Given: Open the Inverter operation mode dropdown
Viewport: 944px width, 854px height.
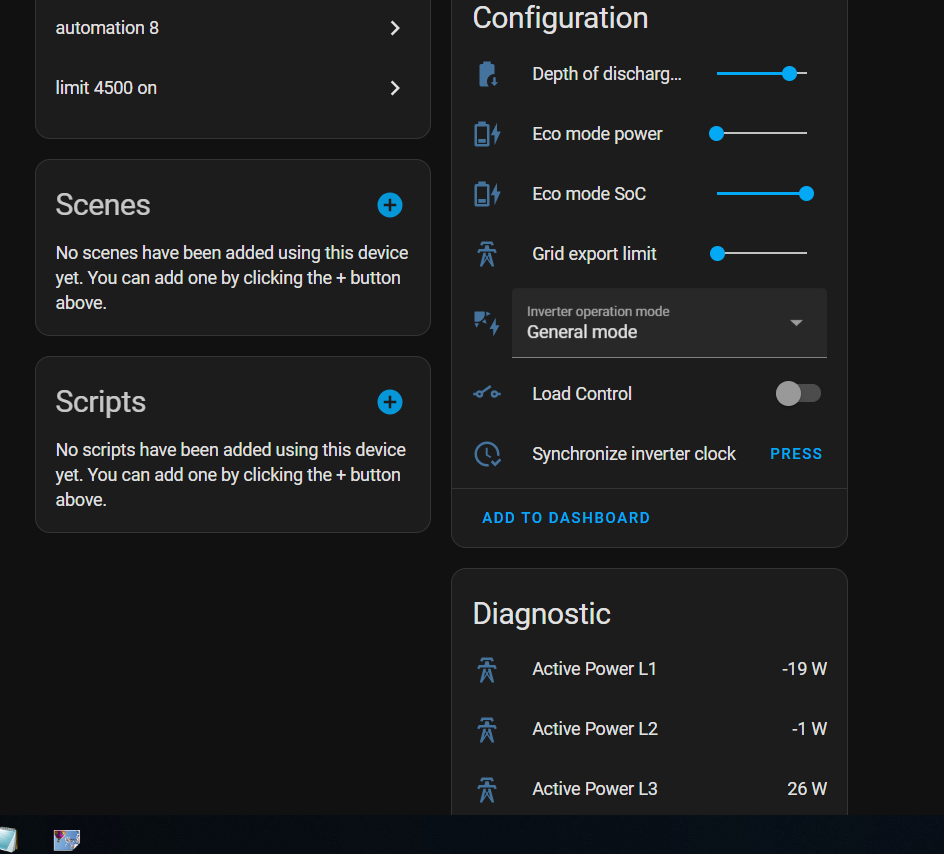Looking at the screenshot, I should click(x=669, y=323).
